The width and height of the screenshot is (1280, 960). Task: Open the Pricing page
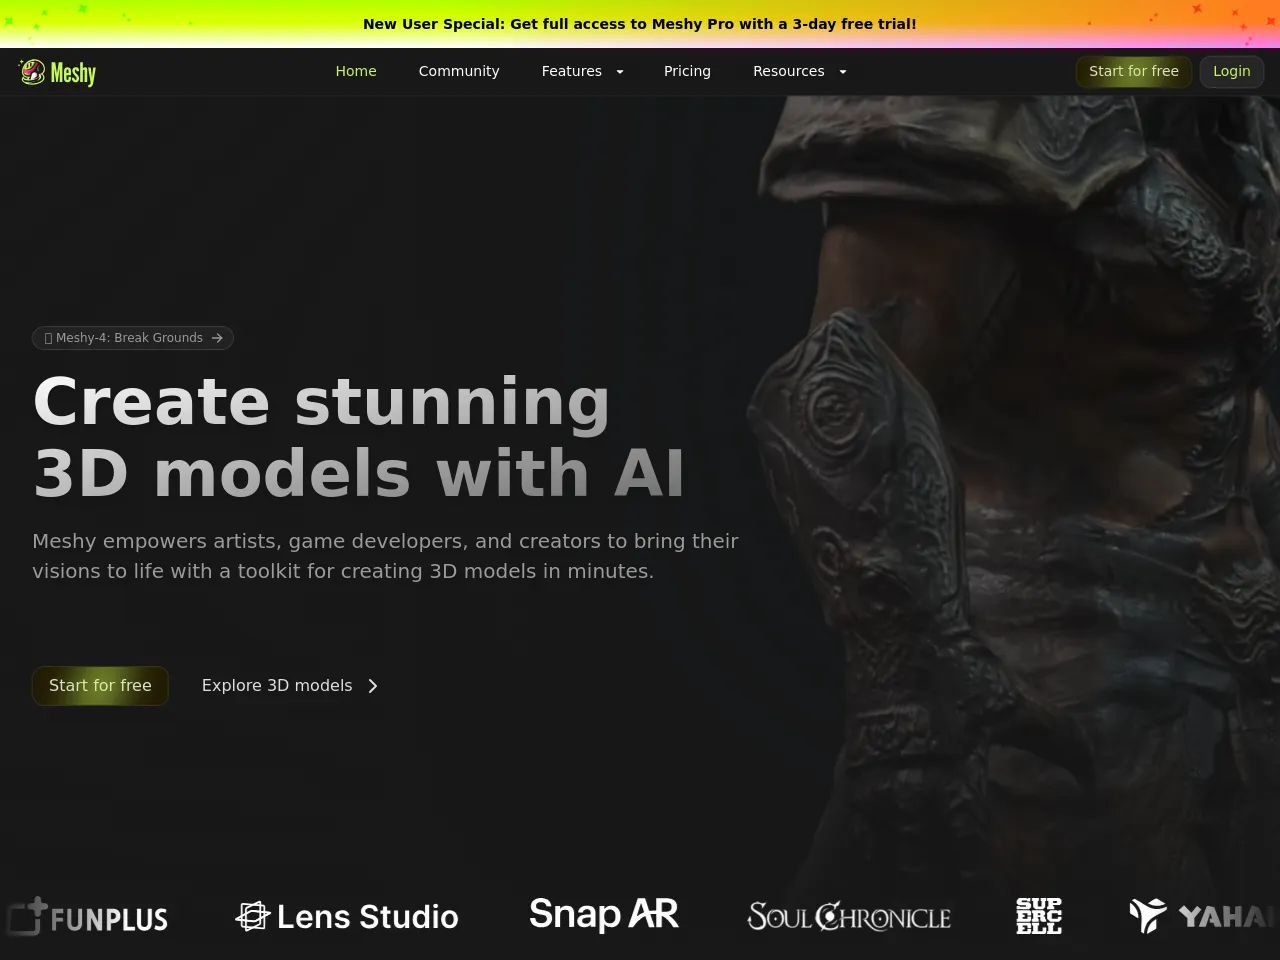[x=687, y=71]
